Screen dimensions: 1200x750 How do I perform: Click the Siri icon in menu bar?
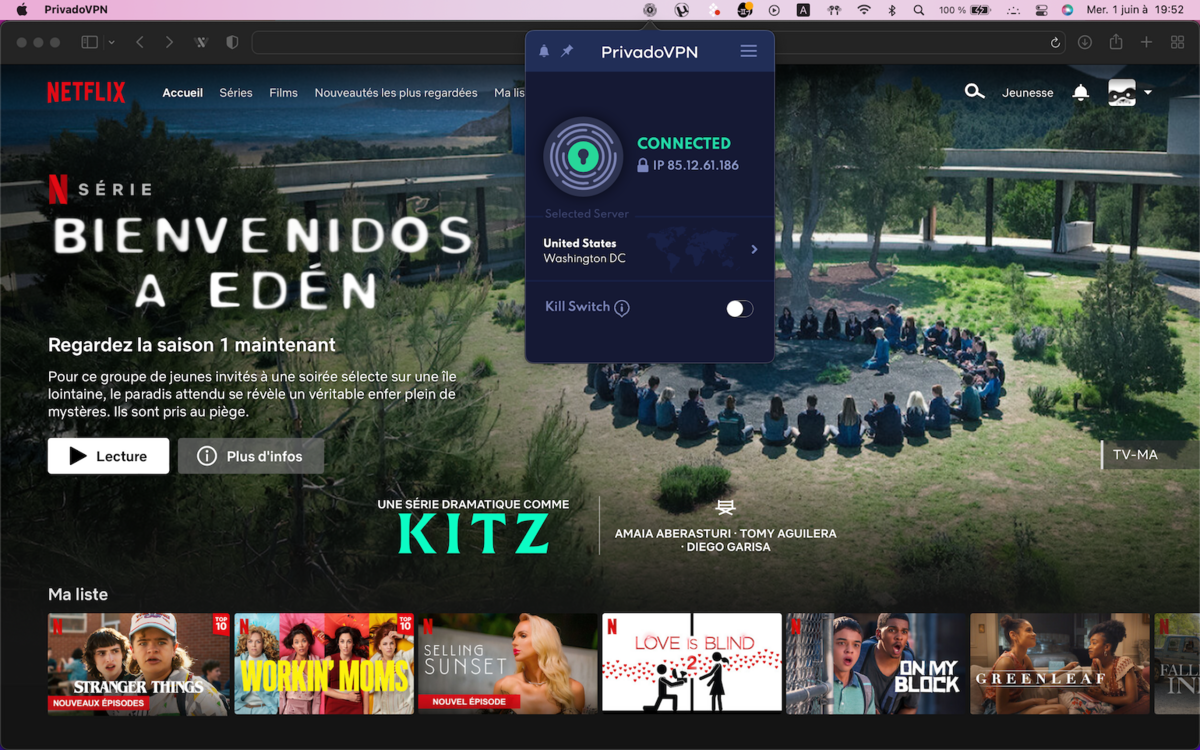tap(1067, 10)
